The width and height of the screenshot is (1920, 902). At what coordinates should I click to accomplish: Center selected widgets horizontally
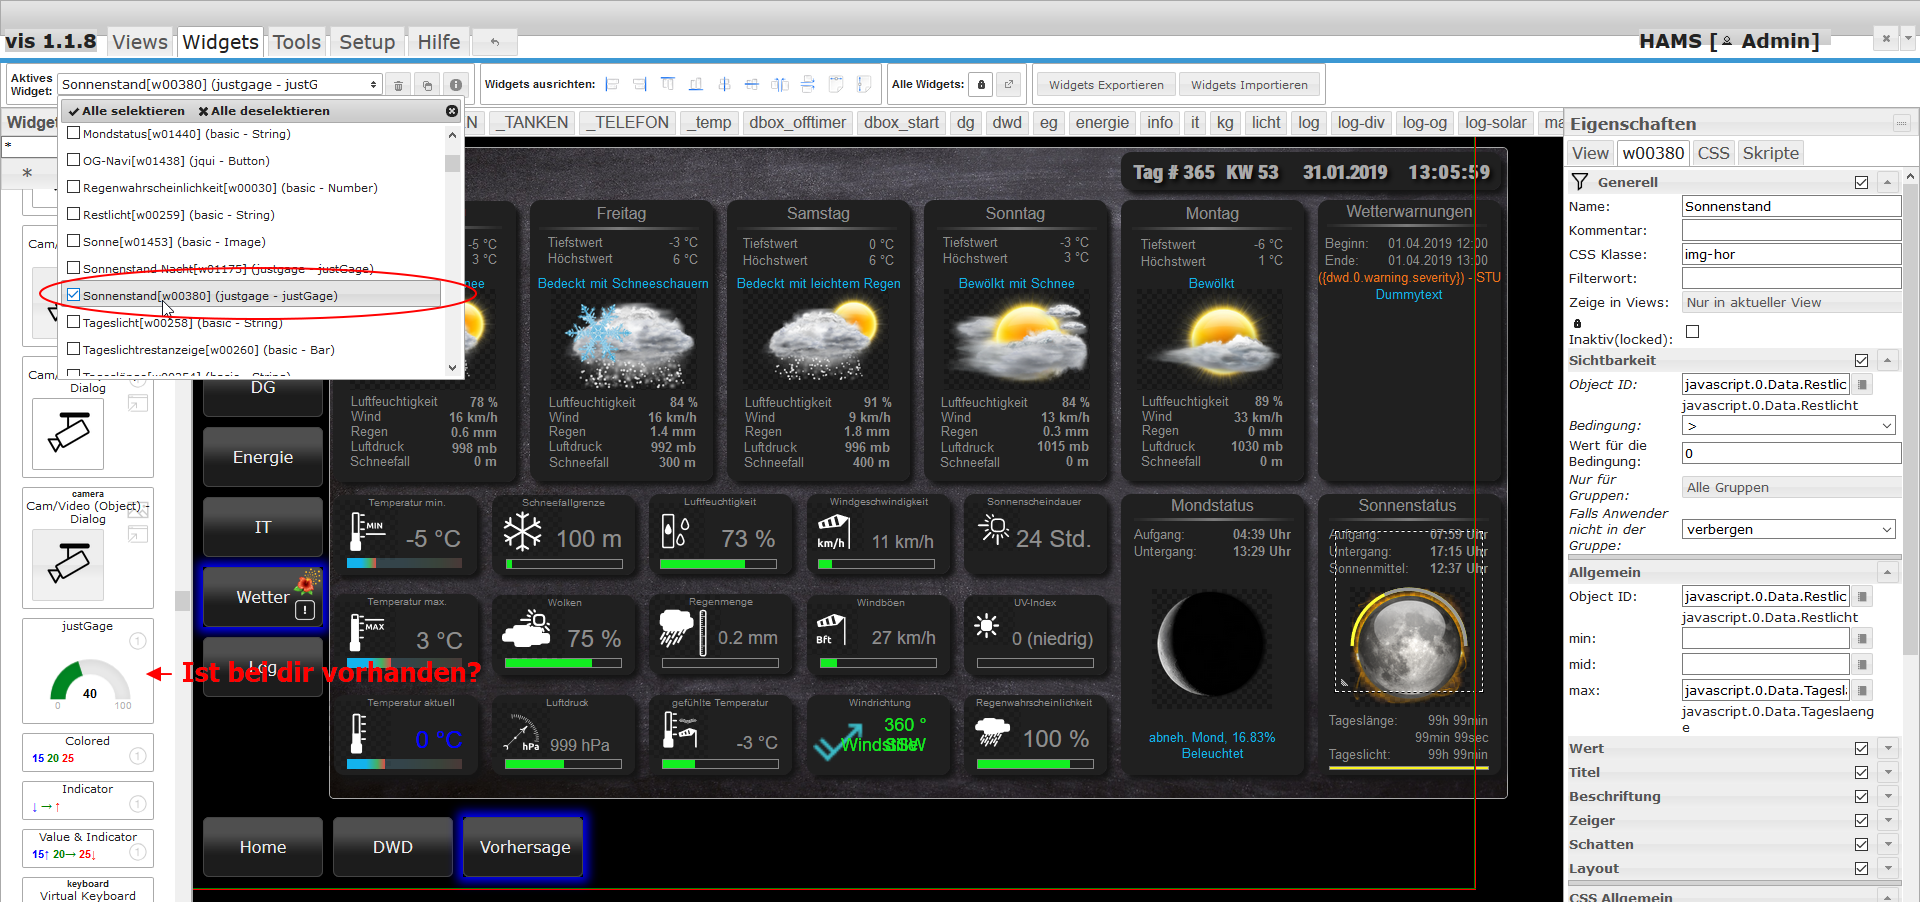pos(725,84)
